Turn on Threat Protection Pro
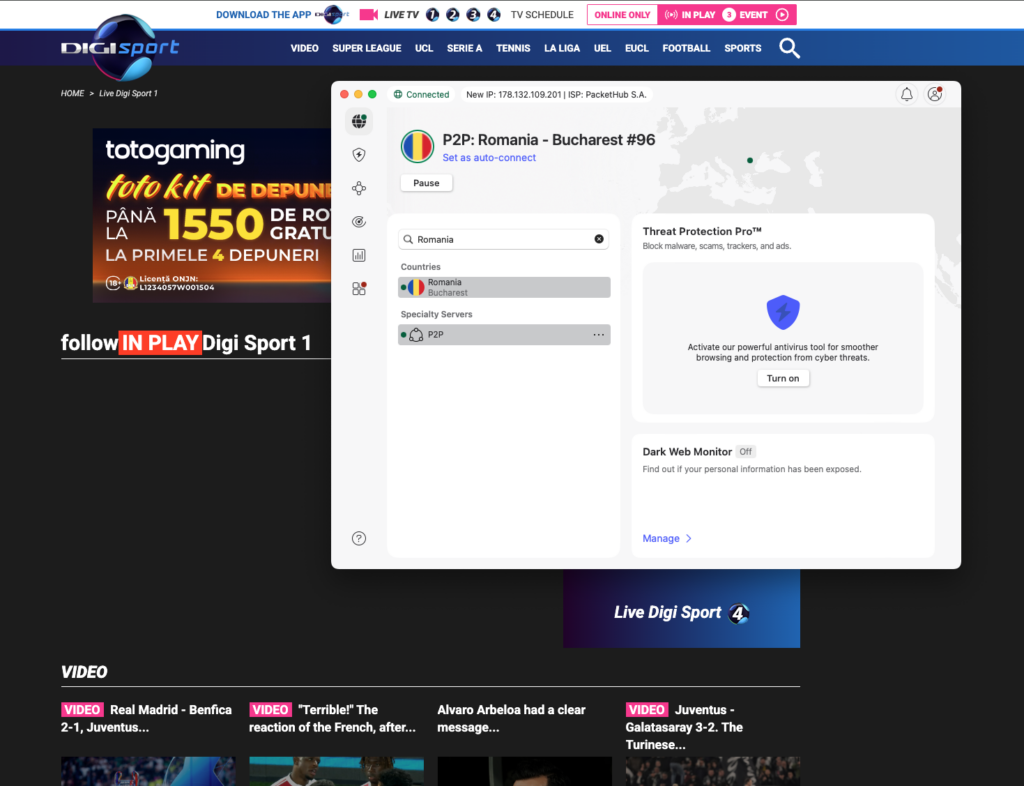The width and height of the screenshot is (1024, 786). click(782, 378)
